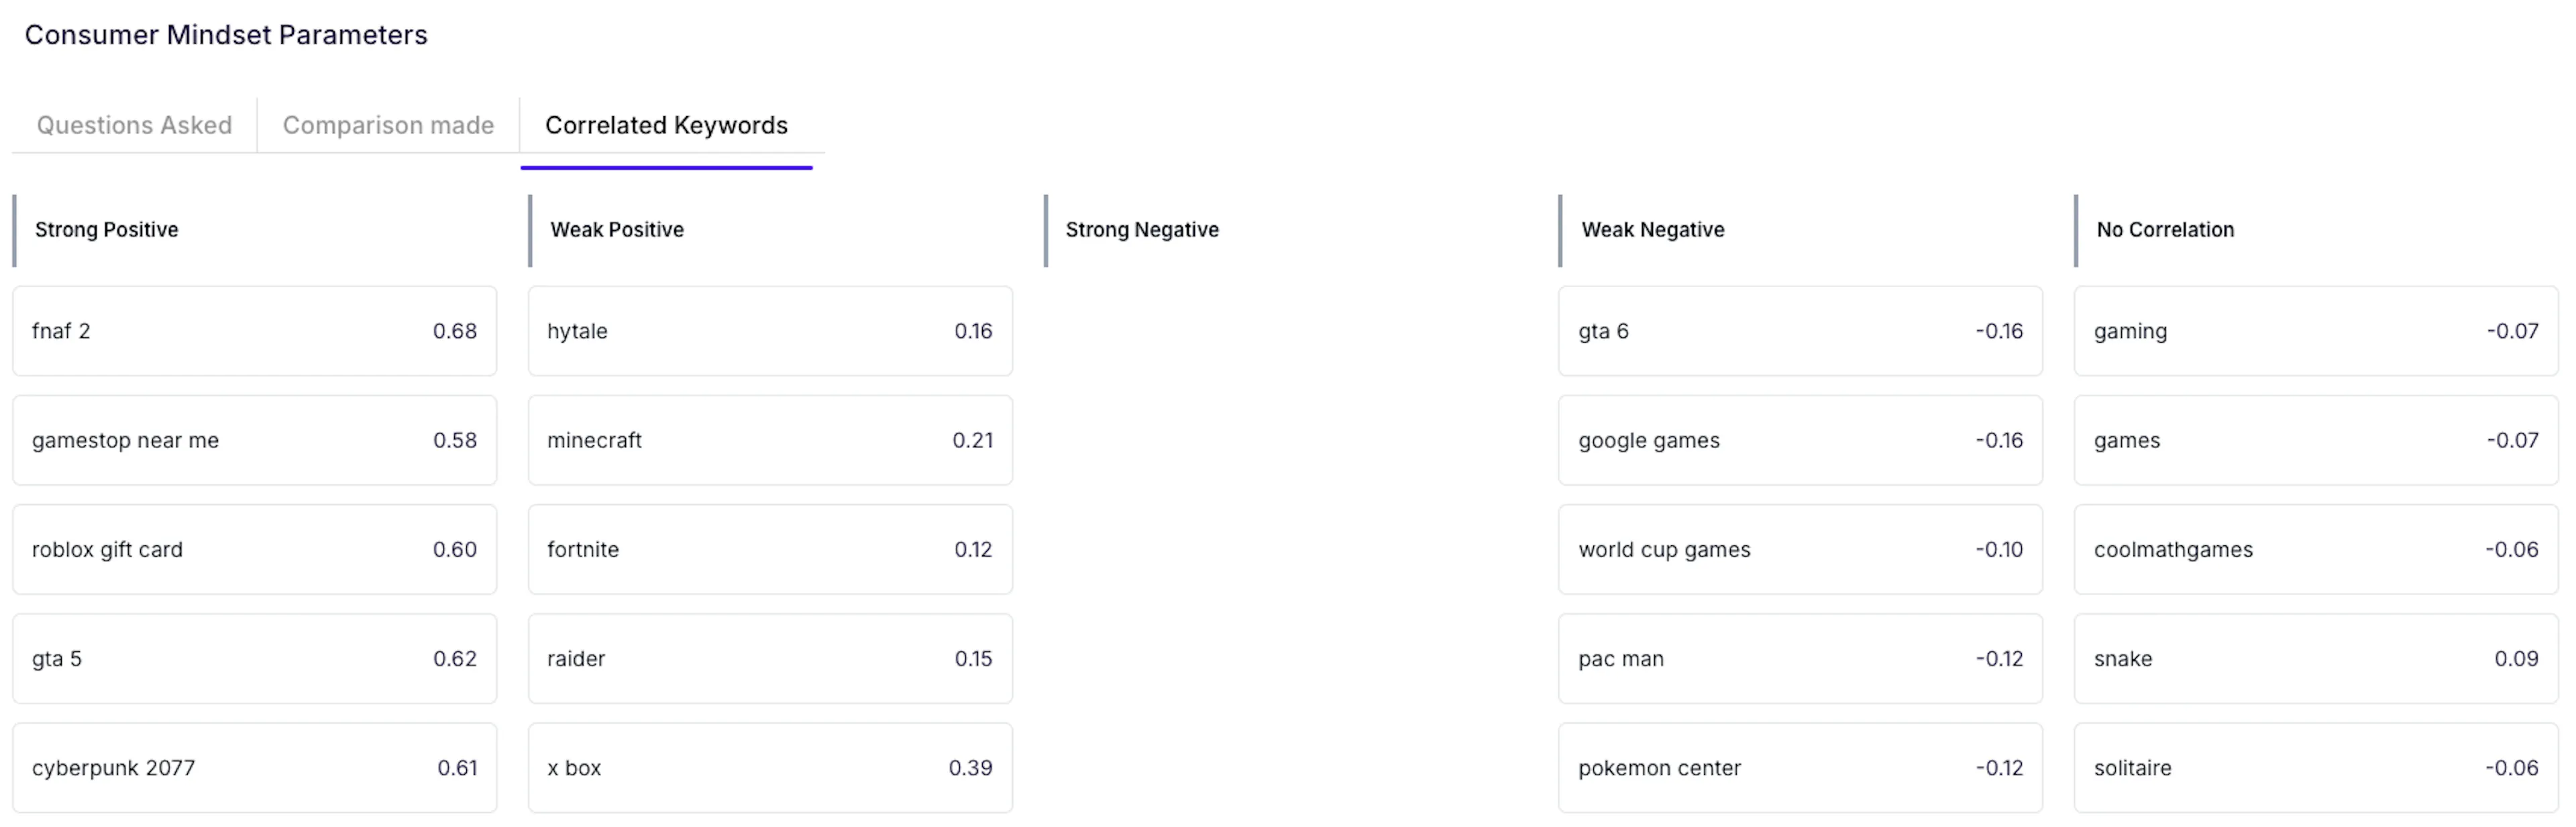Select the cyberpunk 2077 keyword card
The width and height of the screenshot is (2576, 827).
pyautogui.click(x=255, y=767)
